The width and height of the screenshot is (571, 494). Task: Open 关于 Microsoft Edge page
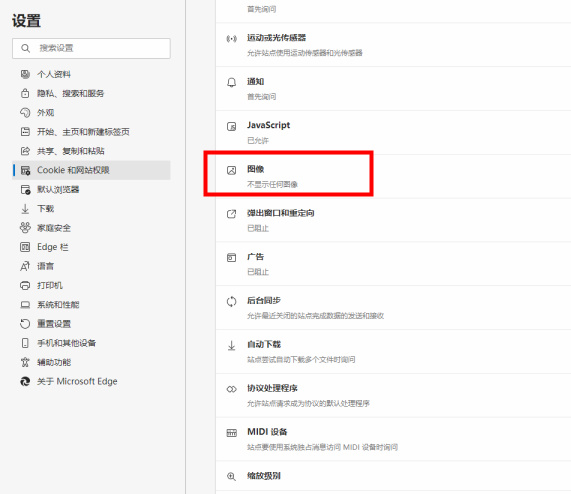click(91, 382)
